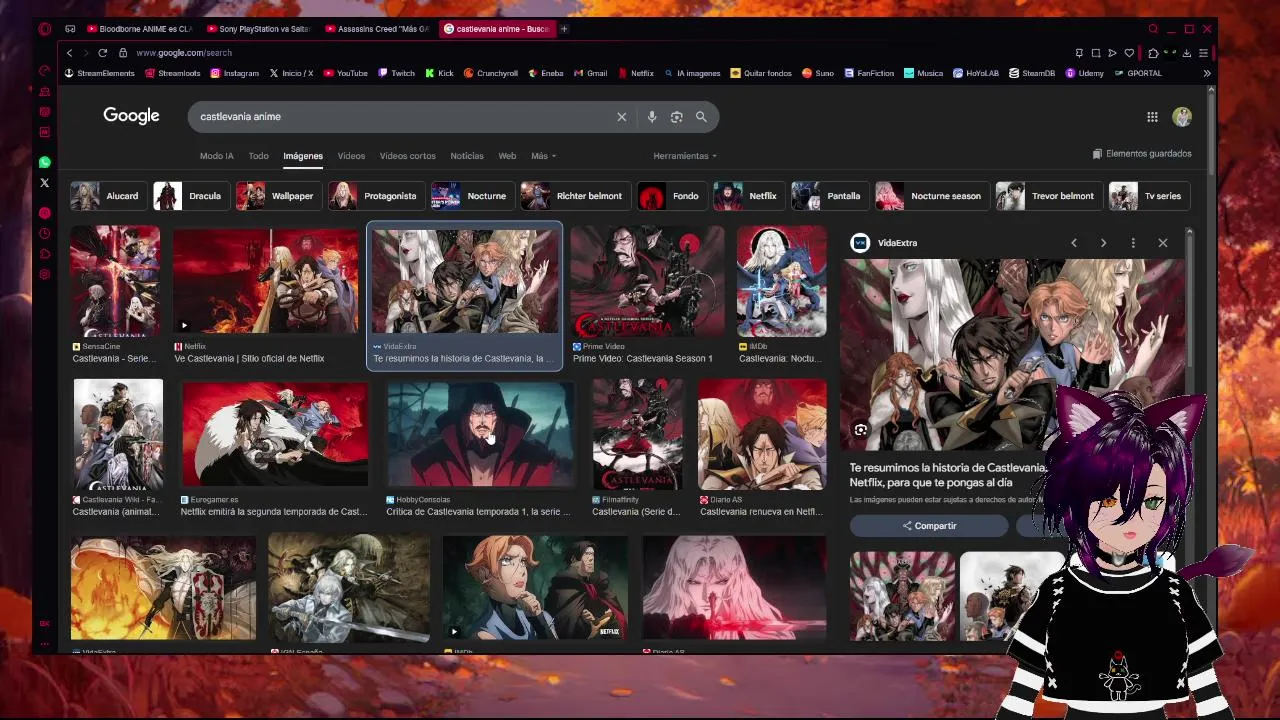Open SteamDB bookmark
1280x720 pixels.
pyautogui.click(x=1032, y=73)
